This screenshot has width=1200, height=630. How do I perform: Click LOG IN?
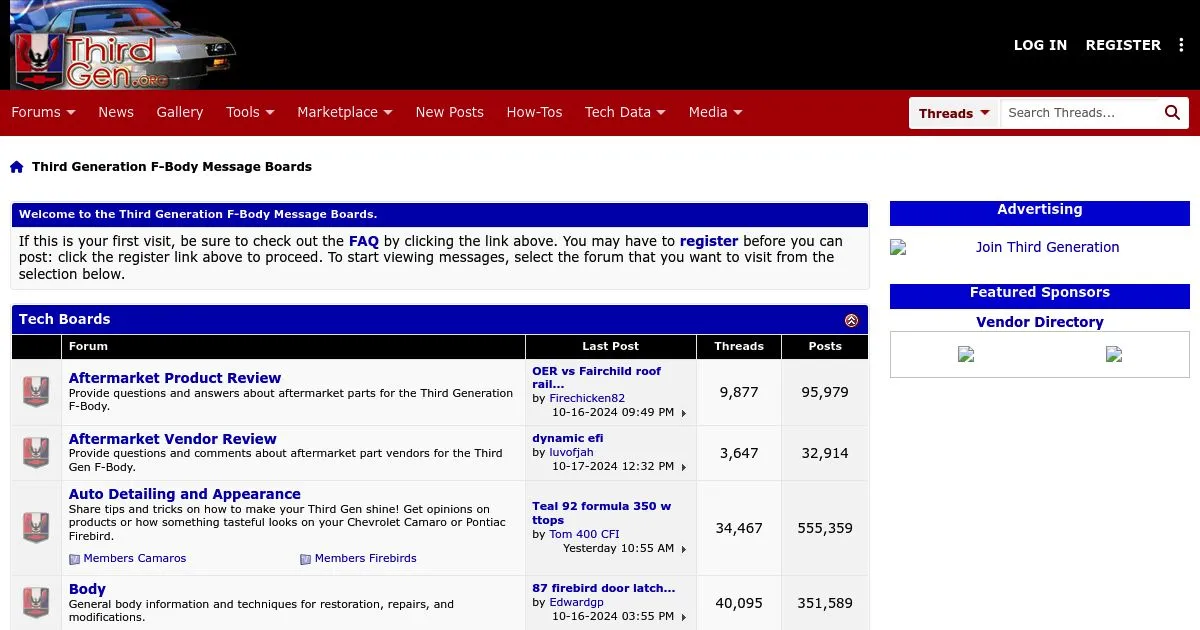1040,45
